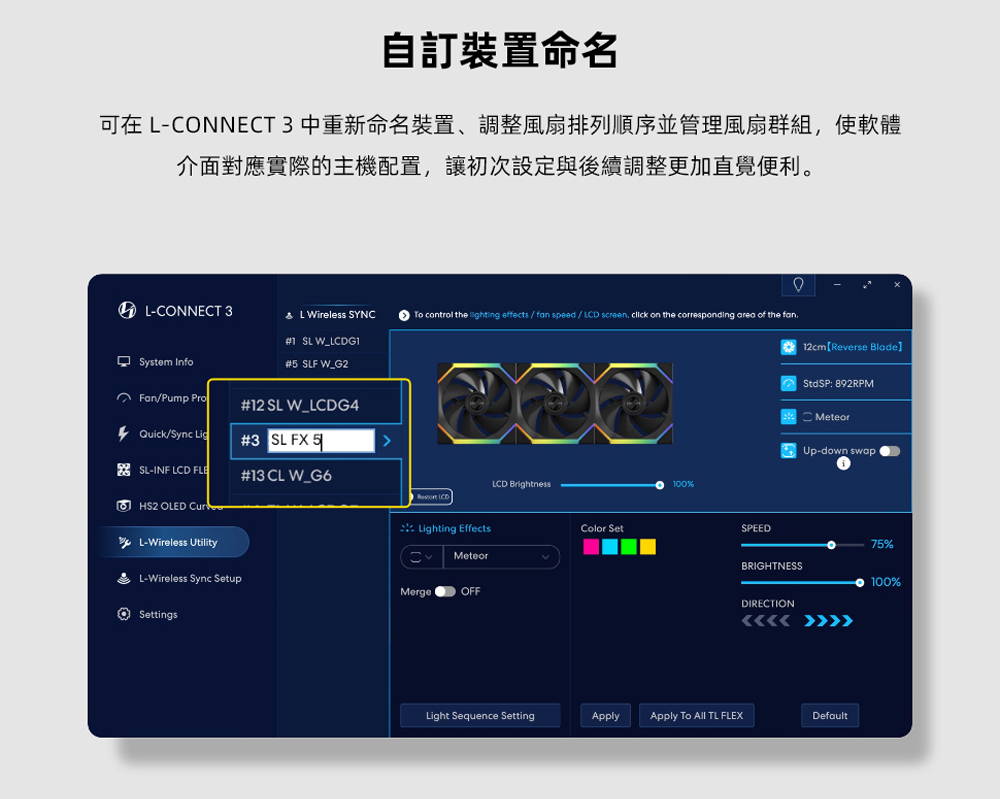The image size is (1000, 799).
Task: Click Apply To All TL FLEX button
Action: (x=696, y=715)
